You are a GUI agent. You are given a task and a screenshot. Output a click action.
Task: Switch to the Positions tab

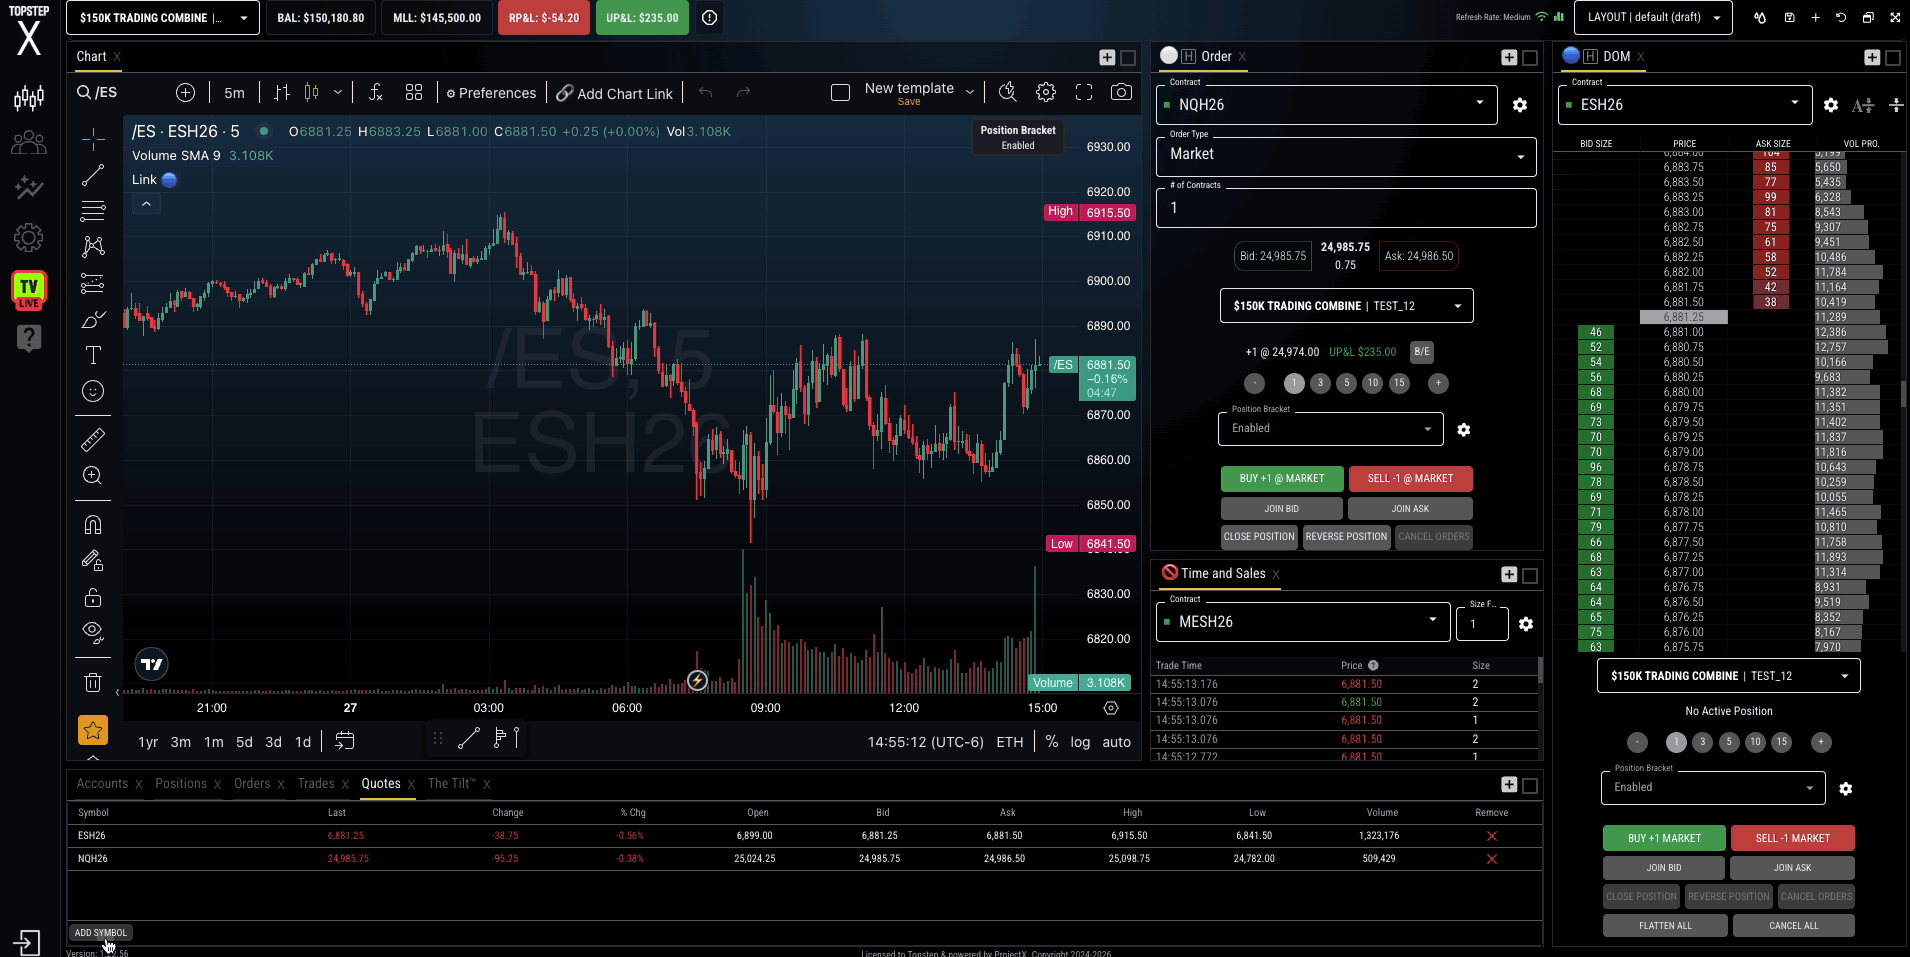coord(181,784)
